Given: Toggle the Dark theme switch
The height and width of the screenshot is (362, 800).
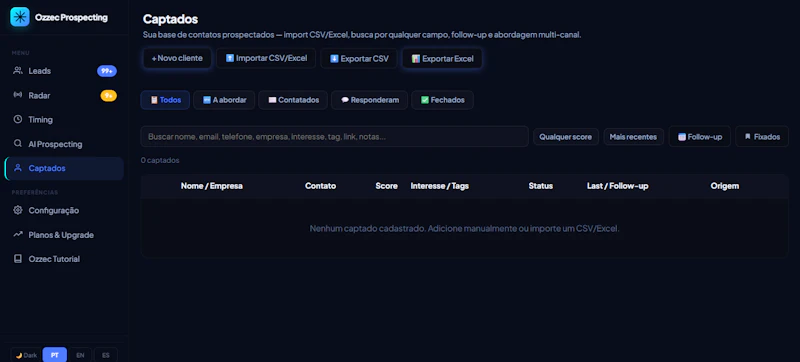Looking at the screenshot, I should (26, 355).
